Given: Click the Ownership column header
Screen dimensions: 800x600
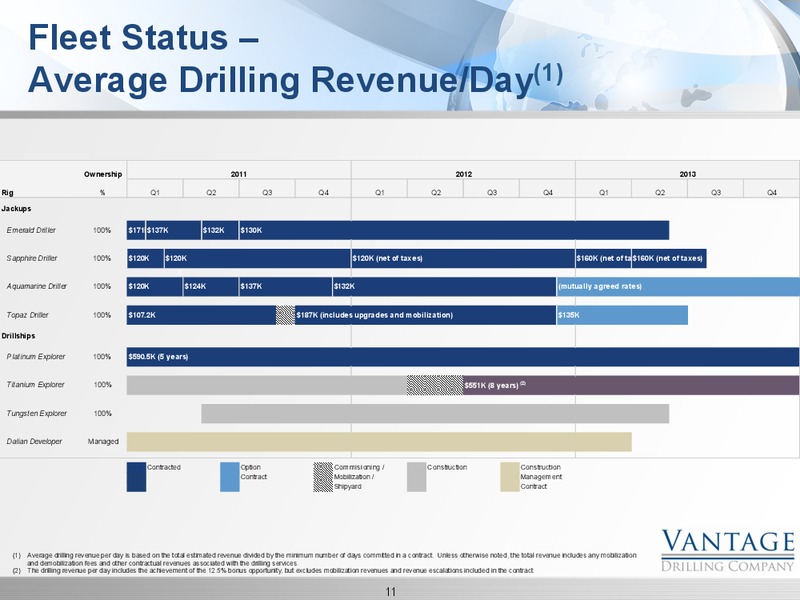Looking at the screenshot, I should click(103, 174).
